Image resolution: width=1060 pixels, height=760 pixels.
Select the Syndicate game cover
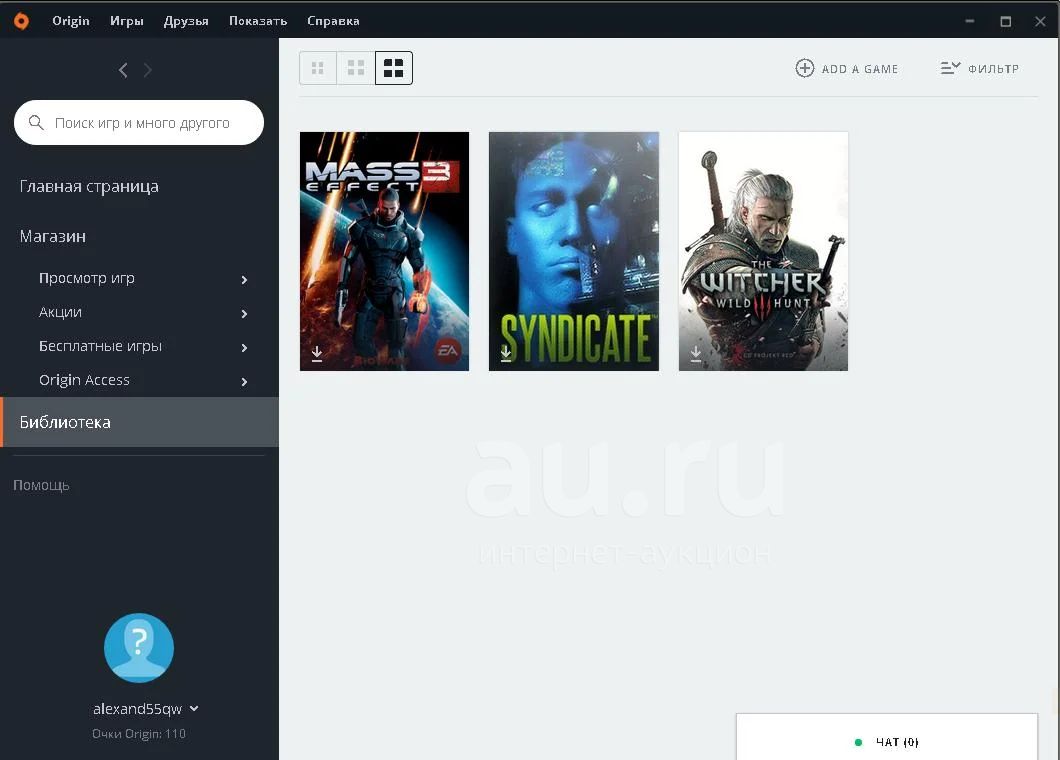tap(574, 251)
